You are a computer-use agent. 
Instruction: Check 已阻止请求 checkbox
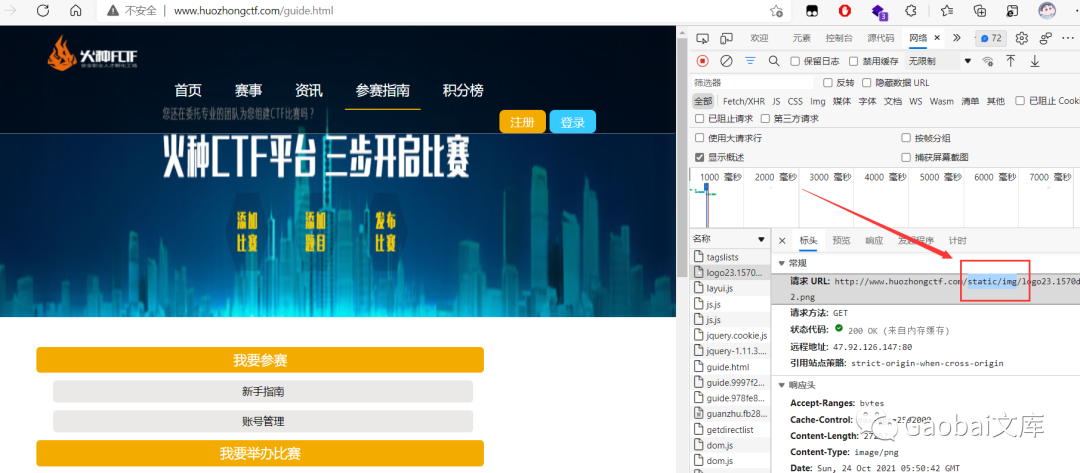pos(700,118)
